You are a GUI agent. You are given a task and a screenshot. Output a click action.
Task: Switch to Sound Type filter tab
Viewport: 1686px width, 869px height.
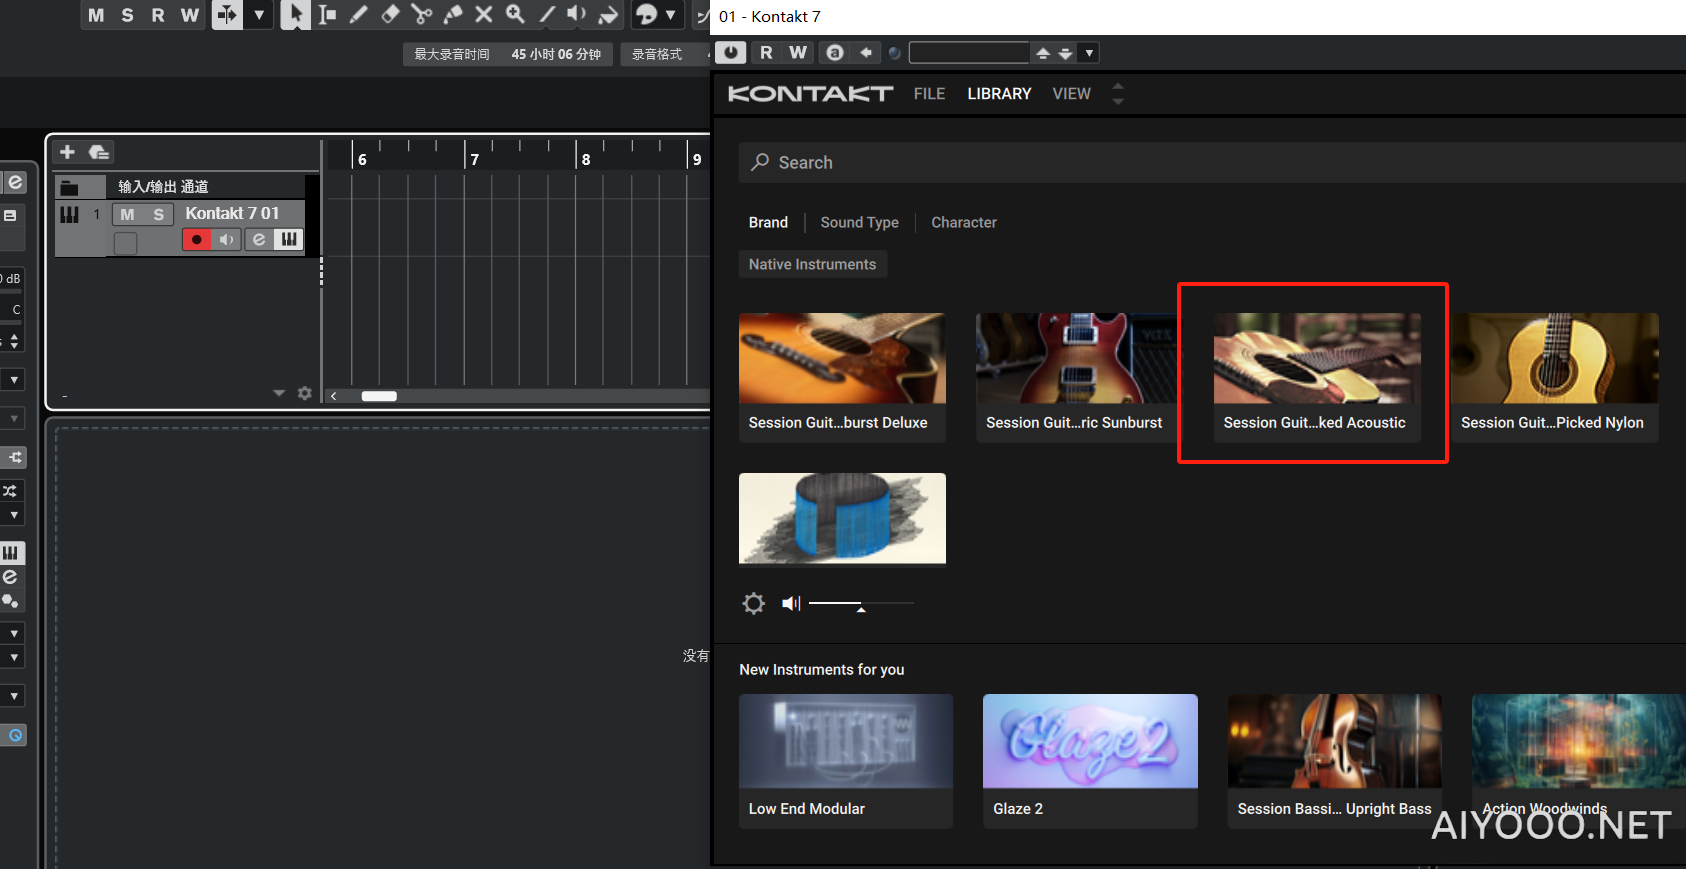tap(859, 222)
